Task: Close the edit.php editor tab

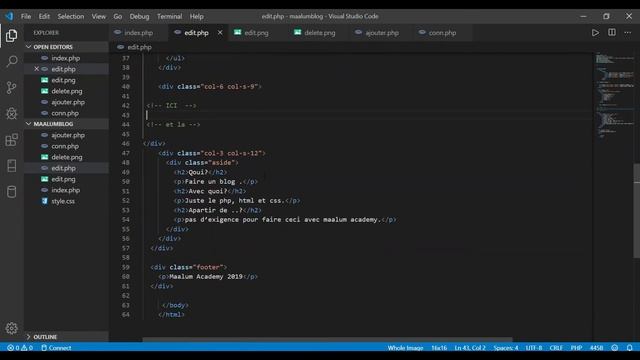Action: (220, 33)
